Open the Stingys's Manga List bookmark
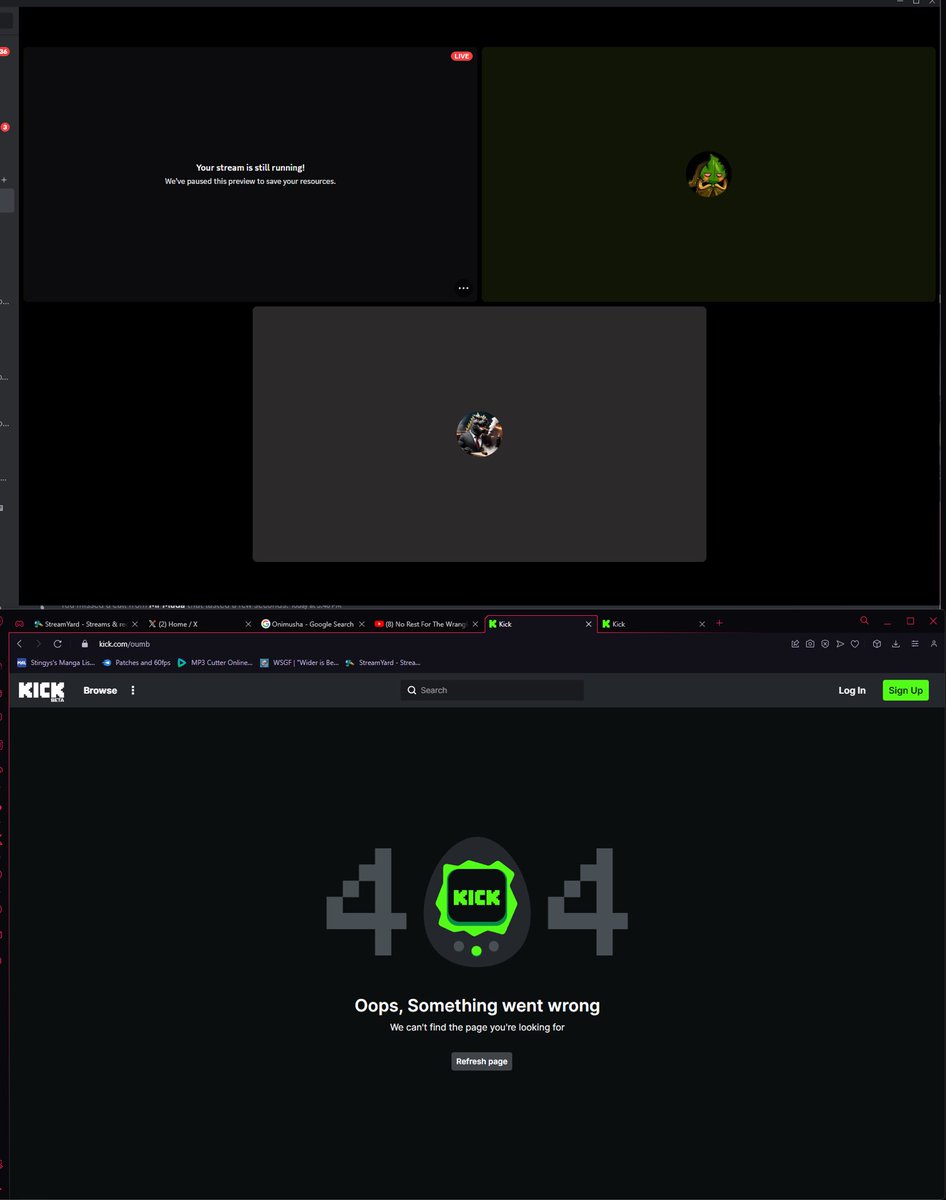This screenshot has width=946, height=1200. [56, 663]
